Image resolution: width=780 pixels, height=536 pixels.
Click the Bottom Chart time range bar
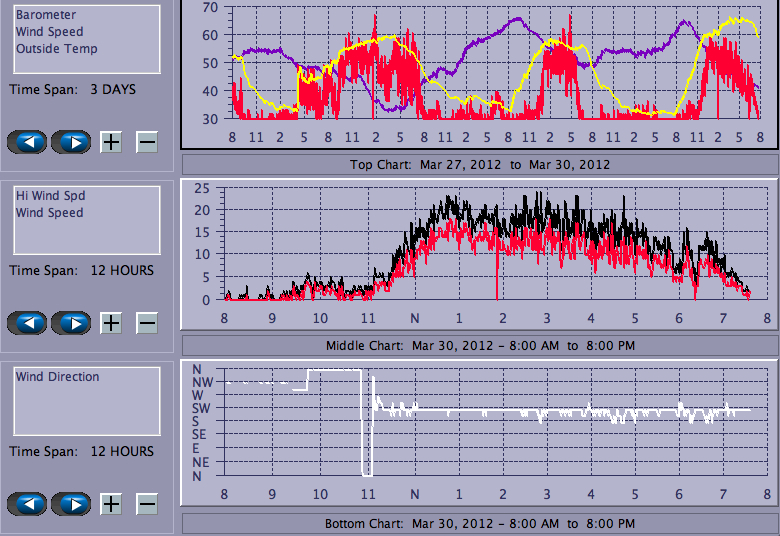click(x=479, y=524)
